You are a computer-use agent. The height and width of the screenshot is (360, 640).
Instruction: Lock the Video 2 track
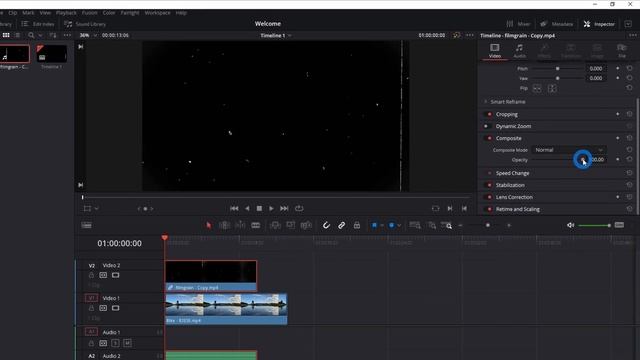(91, 275)
